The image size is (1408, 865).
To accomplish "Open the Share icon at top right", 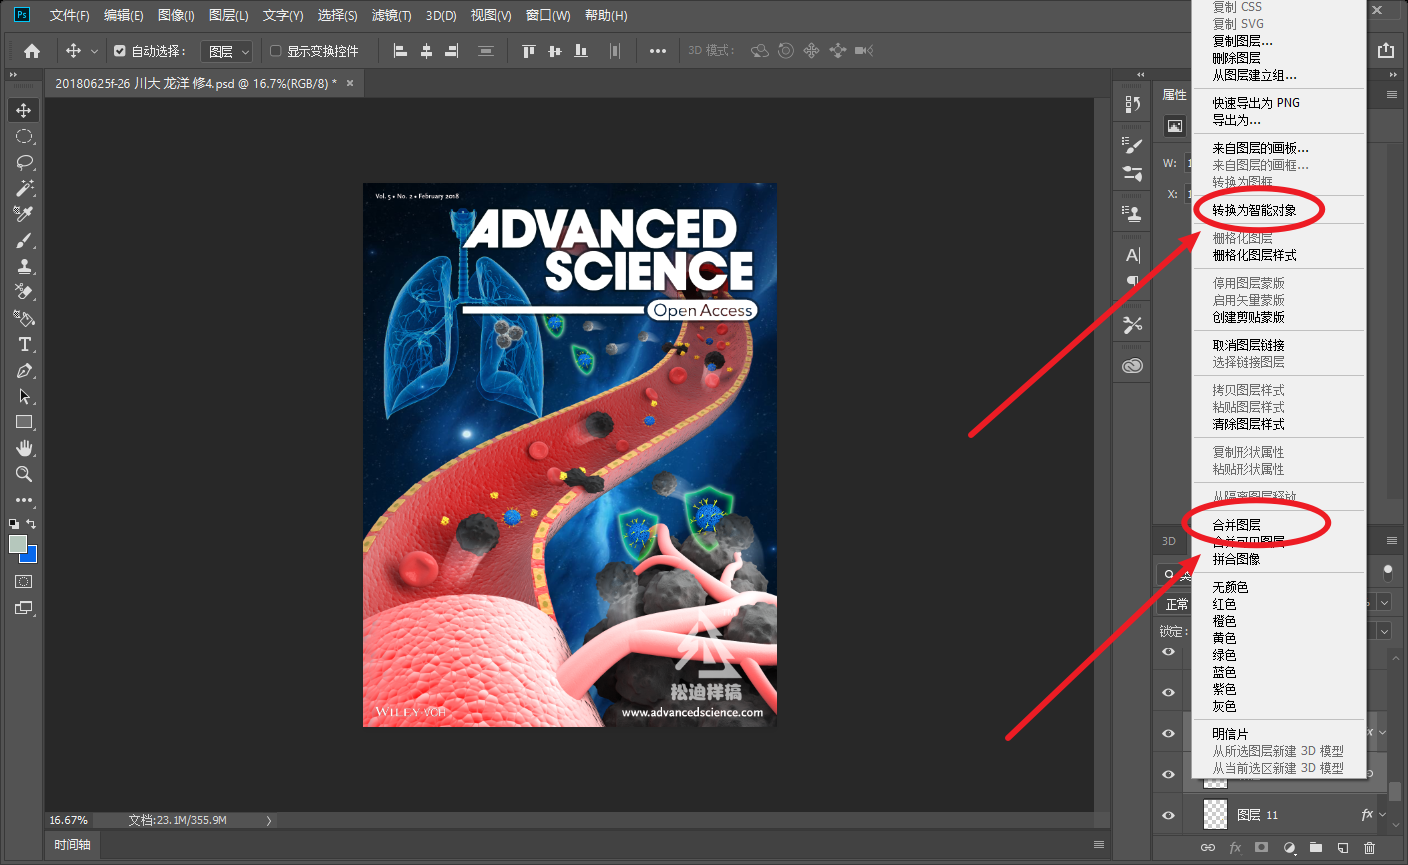I will (x=1385, y=50).
